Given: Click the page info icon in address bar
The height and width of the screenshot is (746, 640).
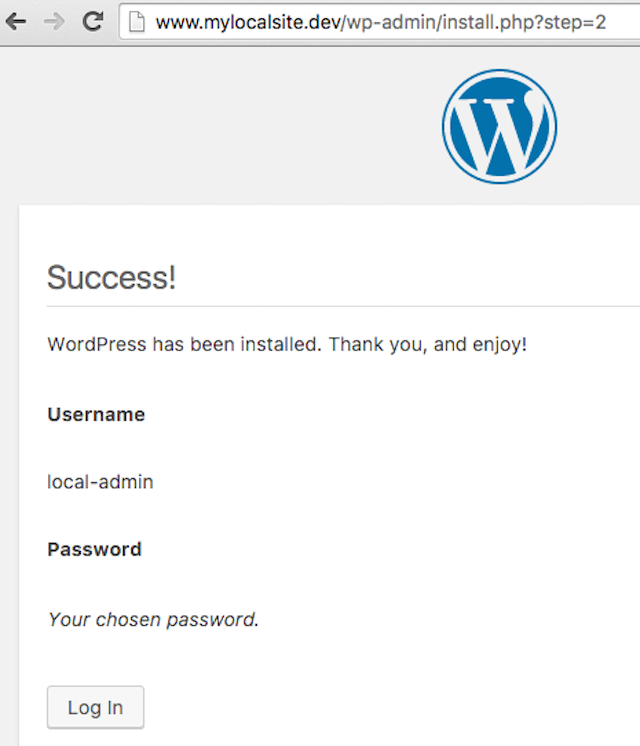Looking at the screenshot, I should pos(138,21).
